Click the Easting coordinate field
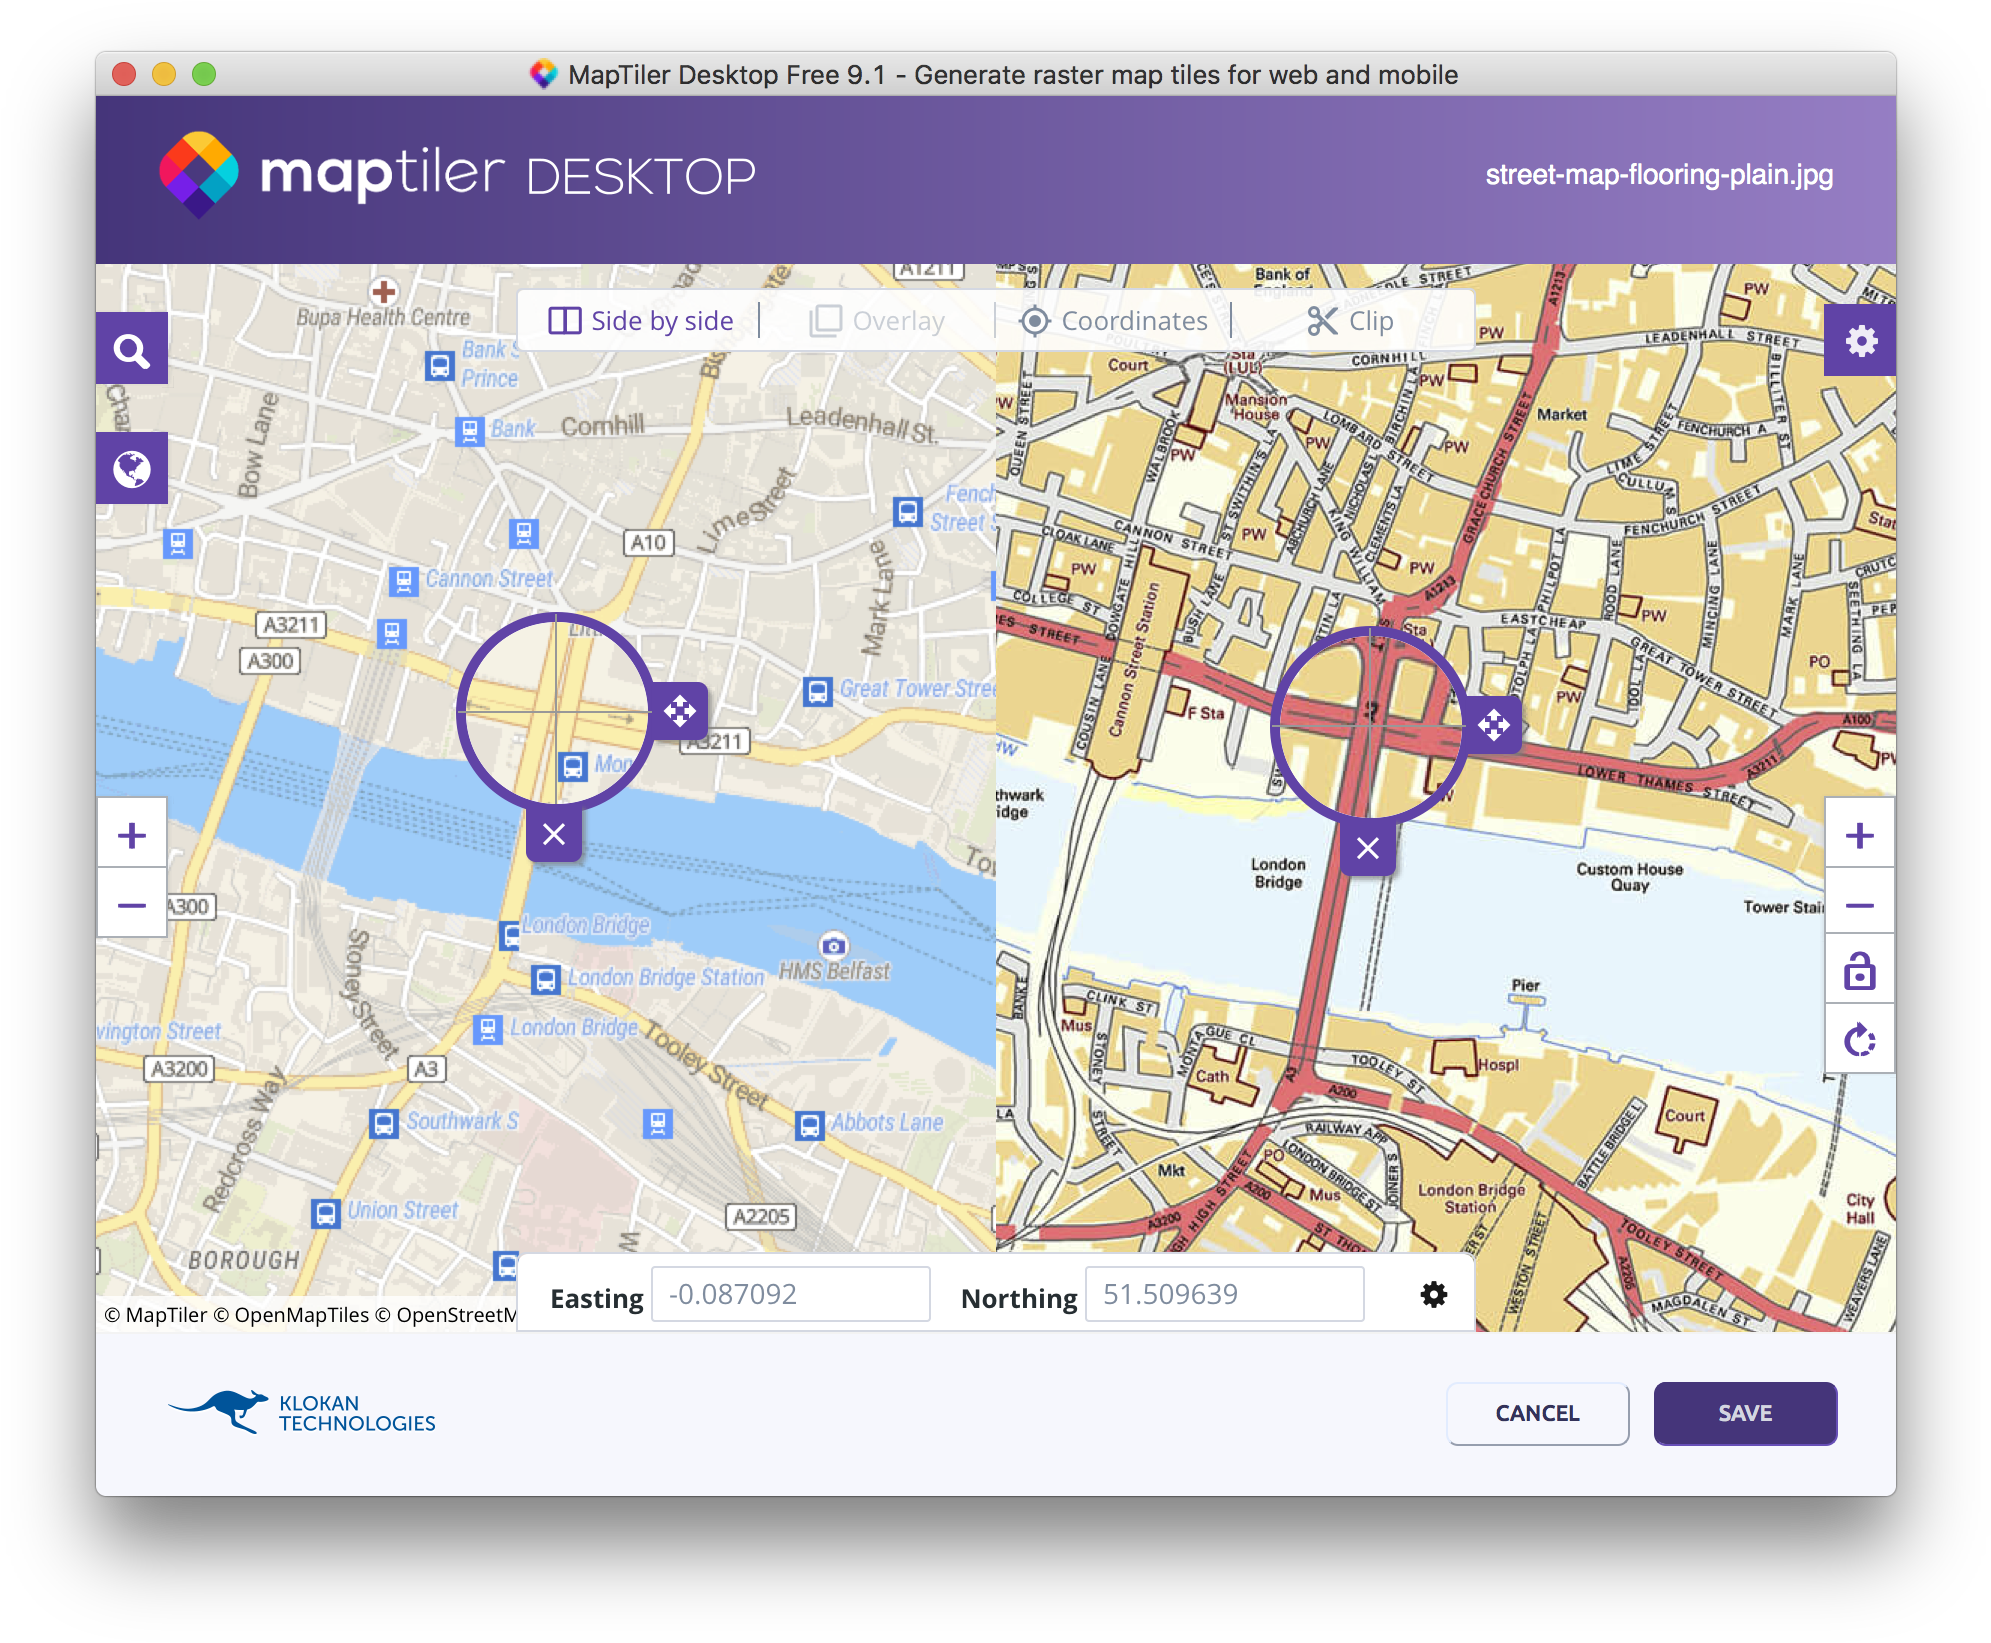The image size is (1991, 1643). pos(790,1295)
